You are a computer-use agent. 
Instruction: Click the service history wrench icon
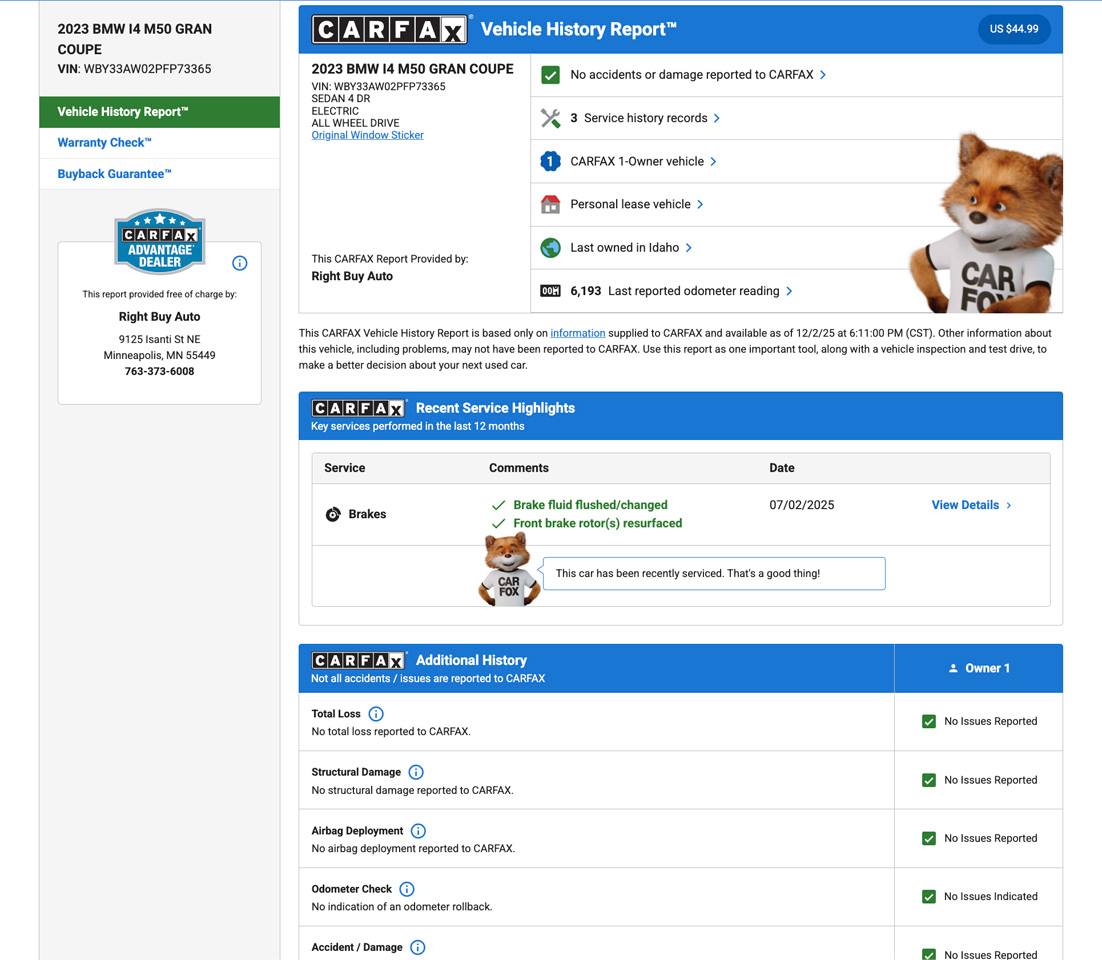pos(550,118)
